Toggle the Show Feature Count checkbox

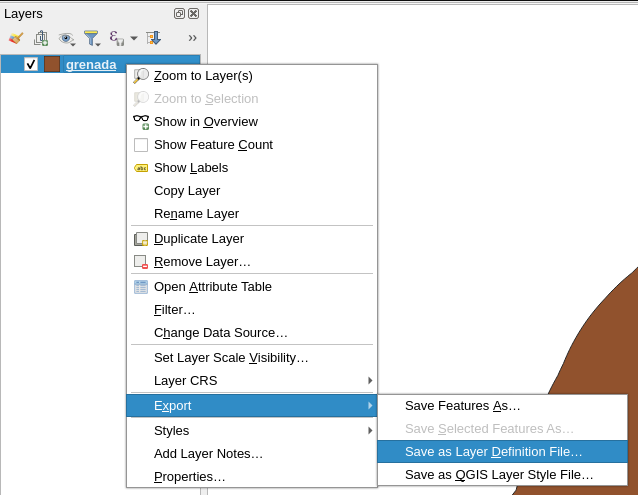tap(141, 145)
